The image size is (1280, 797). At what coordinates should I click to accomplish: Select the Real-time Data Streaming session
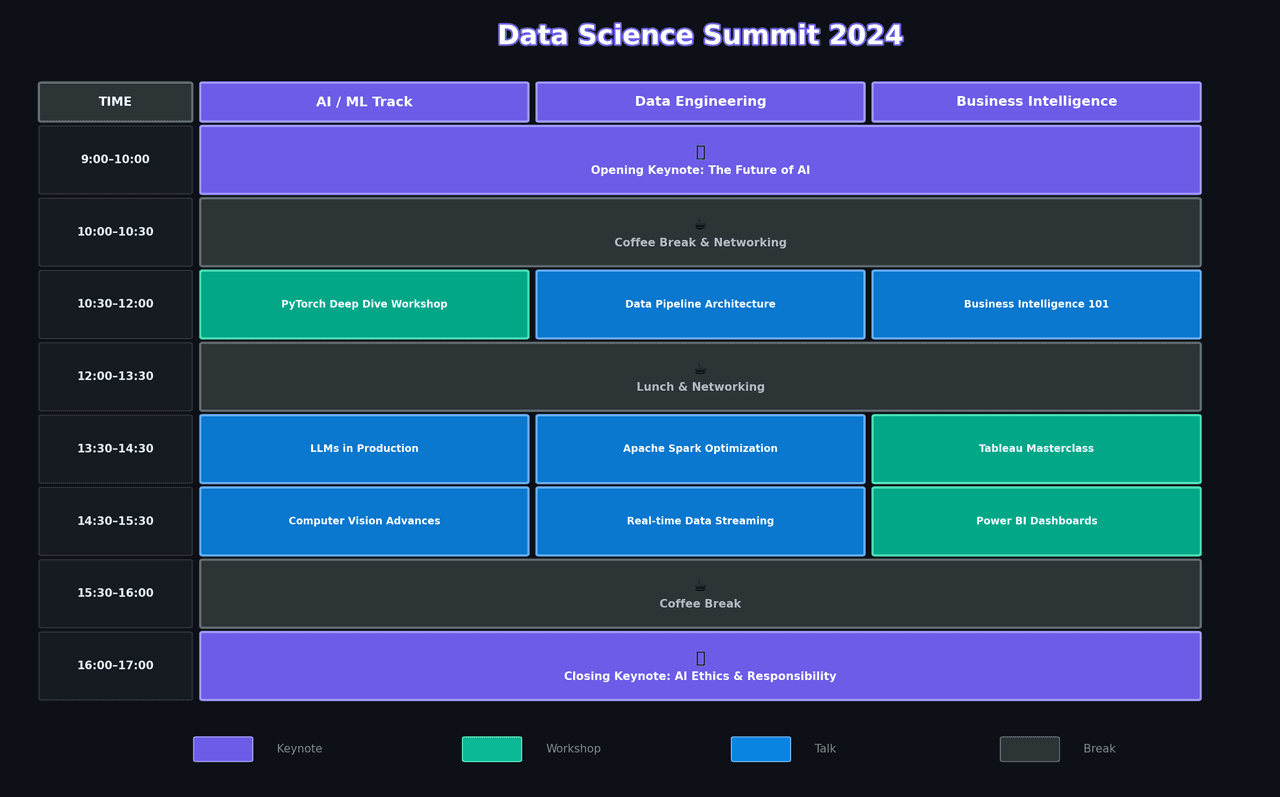[x=700, y=520]
